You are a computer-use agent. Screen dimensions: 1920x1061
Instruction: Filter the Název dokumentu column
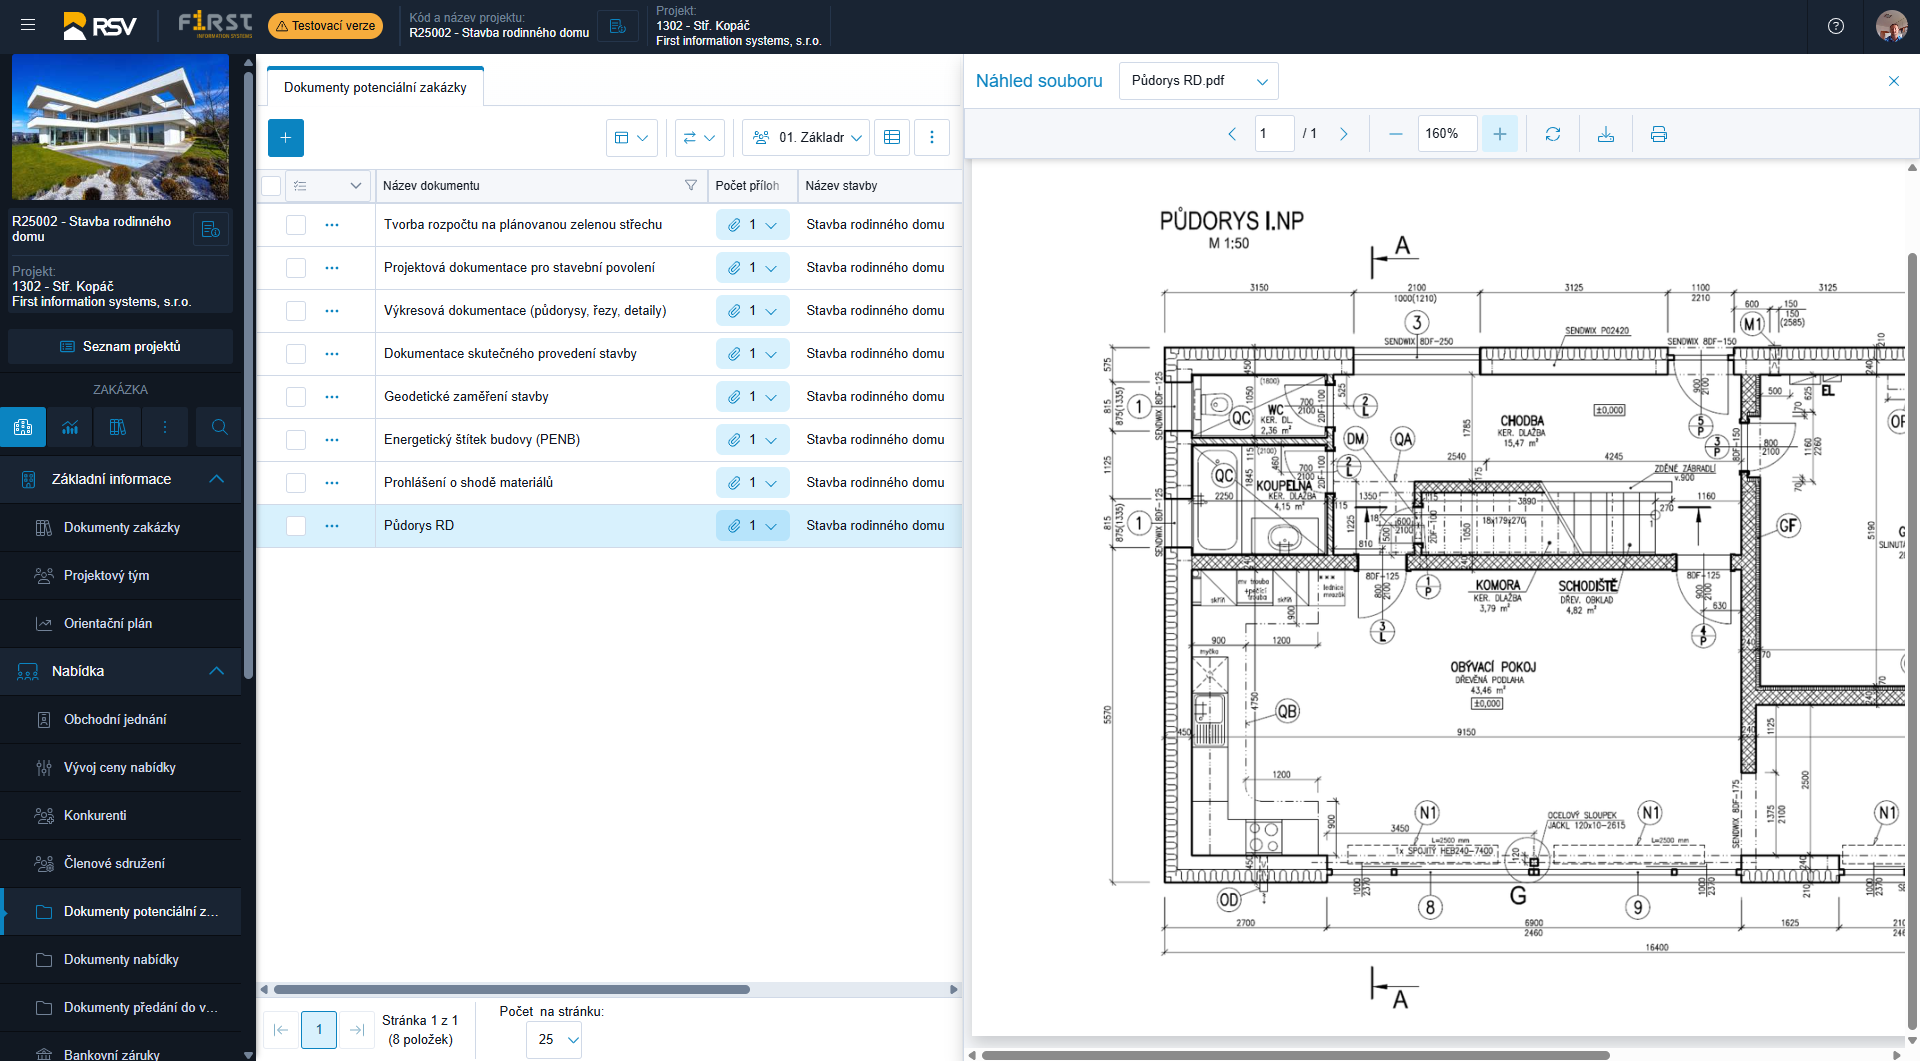(690, 186)
